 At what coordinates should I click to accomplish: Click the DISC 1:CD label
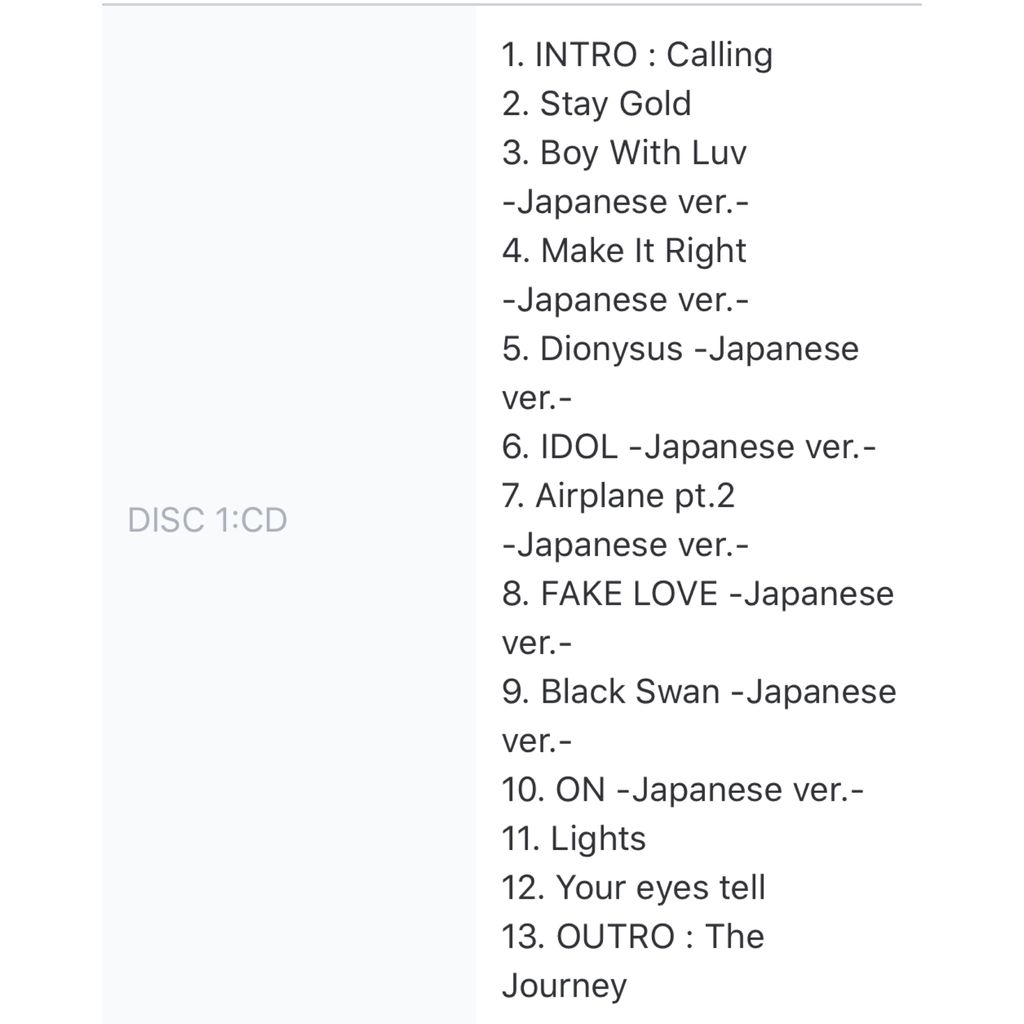pos(207,521)
